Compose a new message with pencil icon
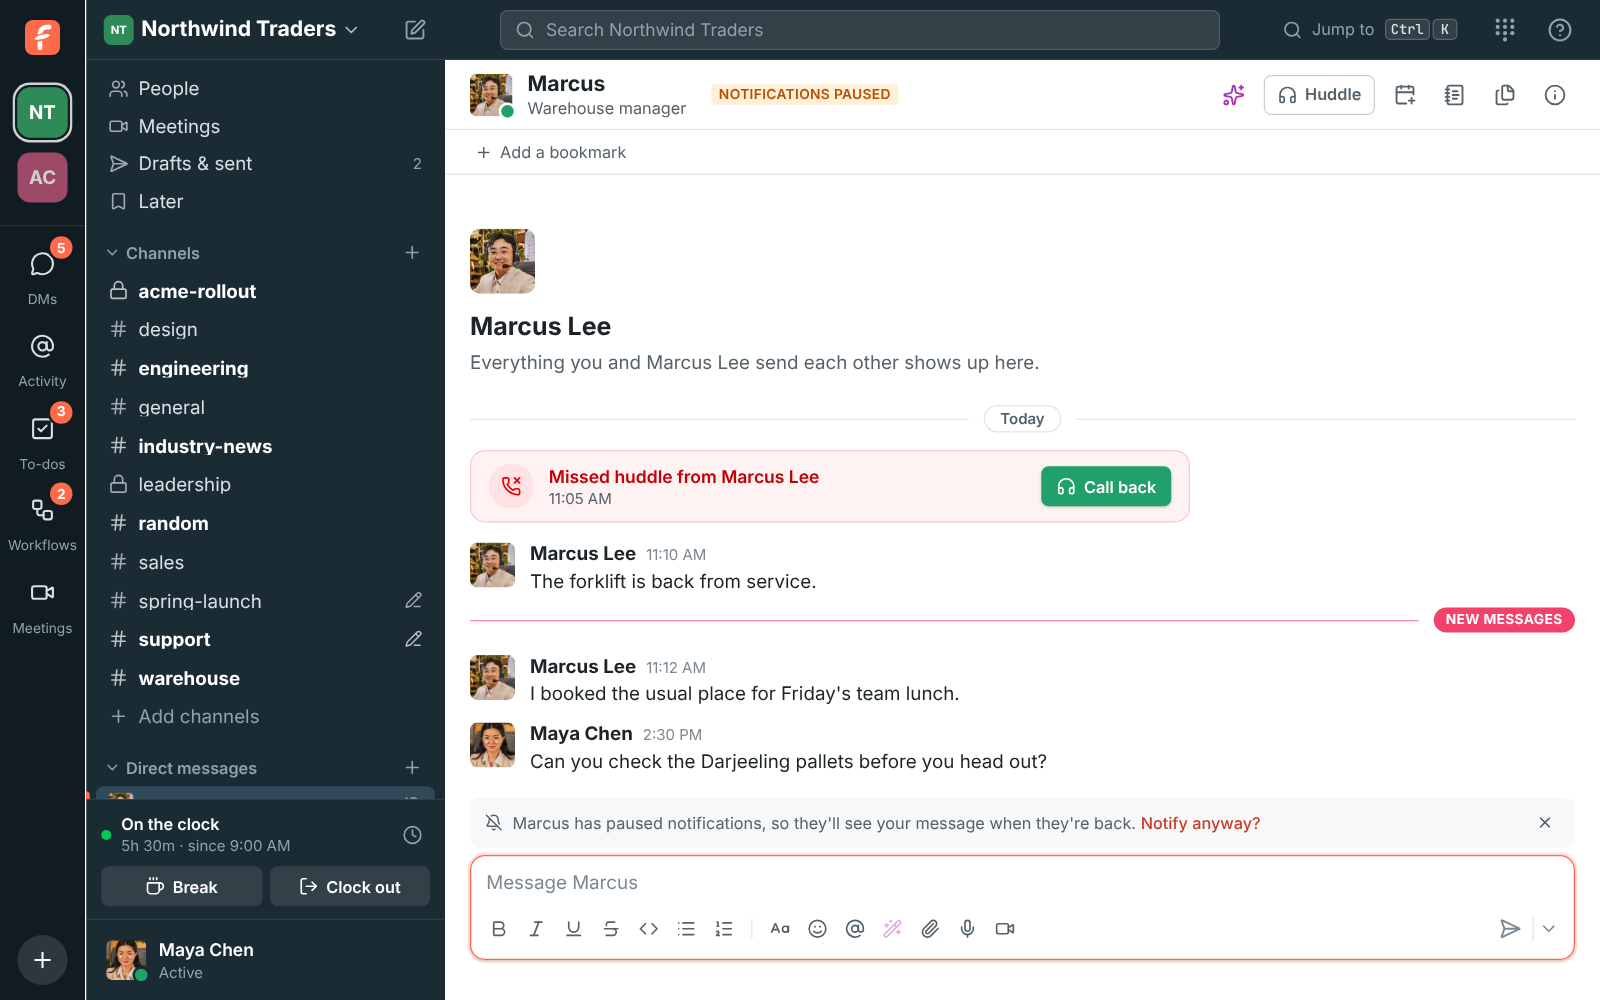 tap(415, 30)
